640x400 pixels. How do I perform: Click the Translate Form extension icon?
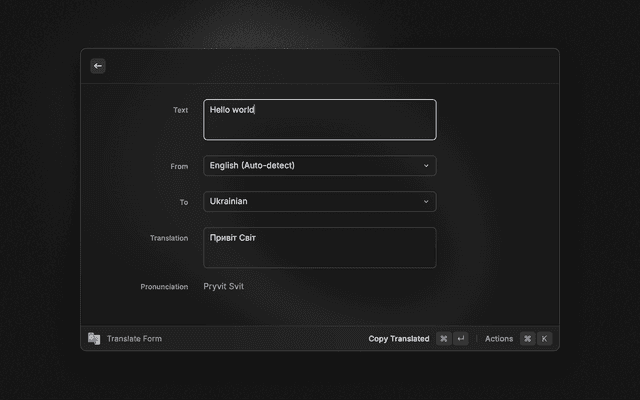[94, 339]
